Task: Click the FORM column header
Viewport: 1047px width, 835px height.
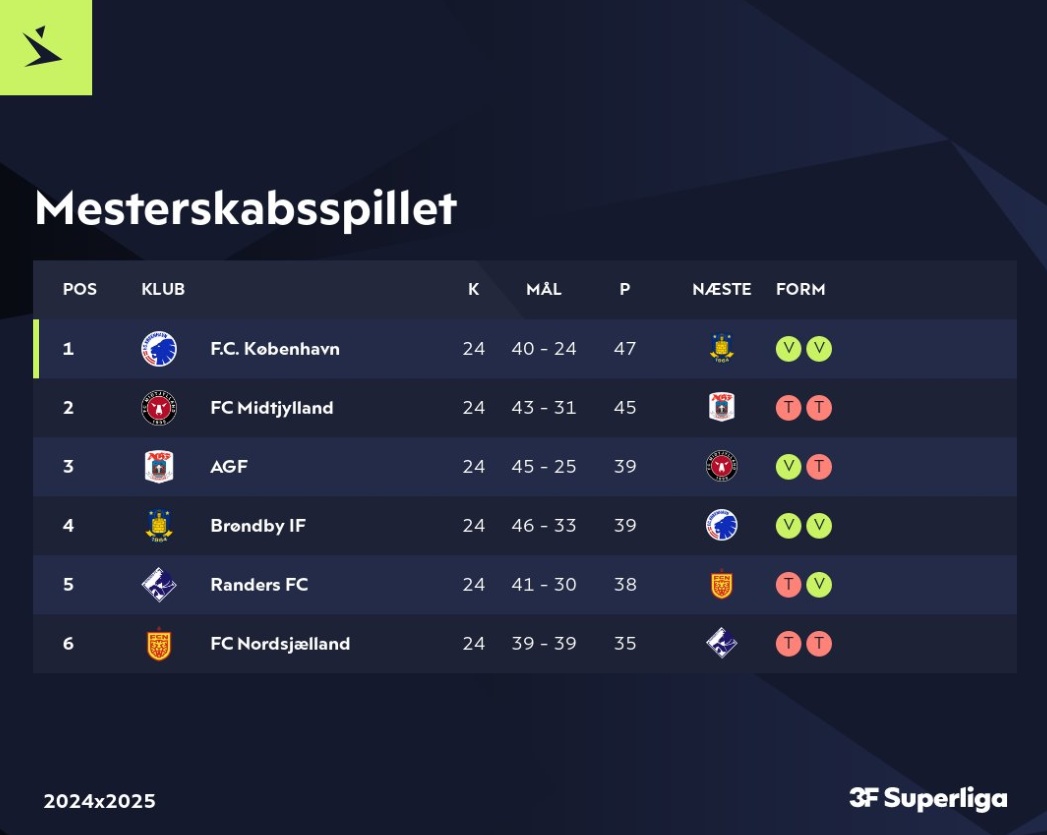Action: coord(800,289)
